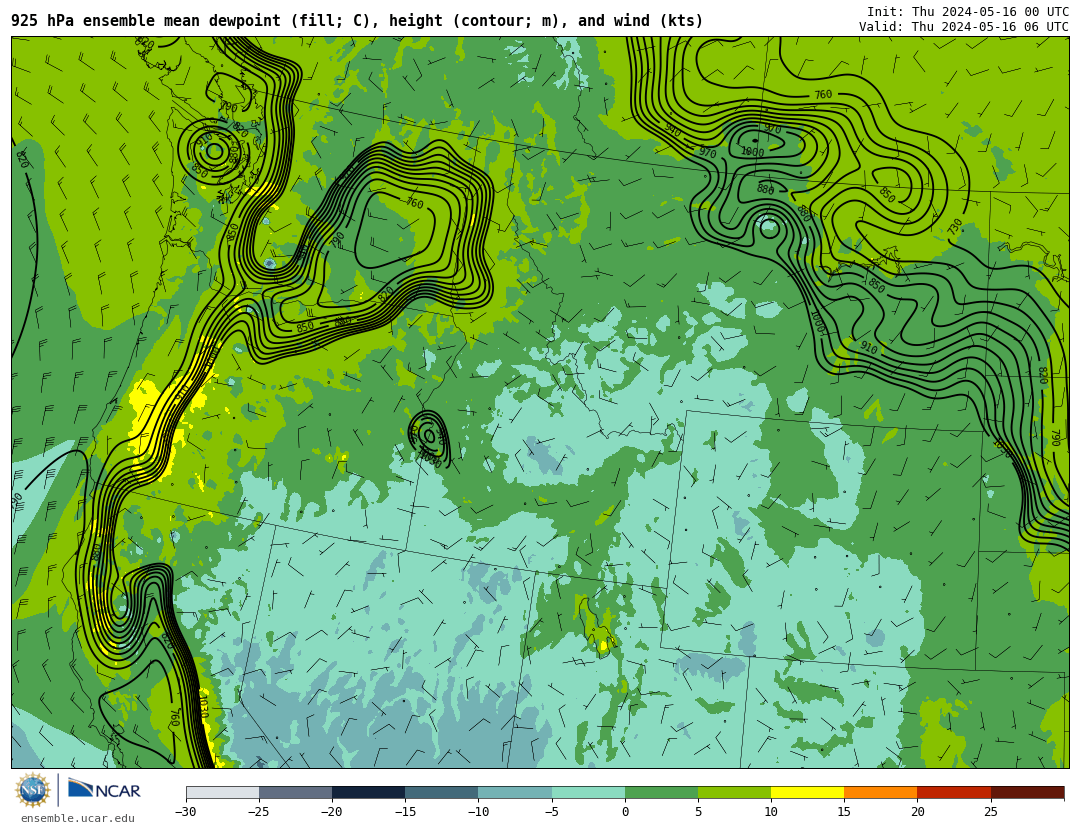
Task: Click the colorbar tick label 15
Action: click(844, 812)
